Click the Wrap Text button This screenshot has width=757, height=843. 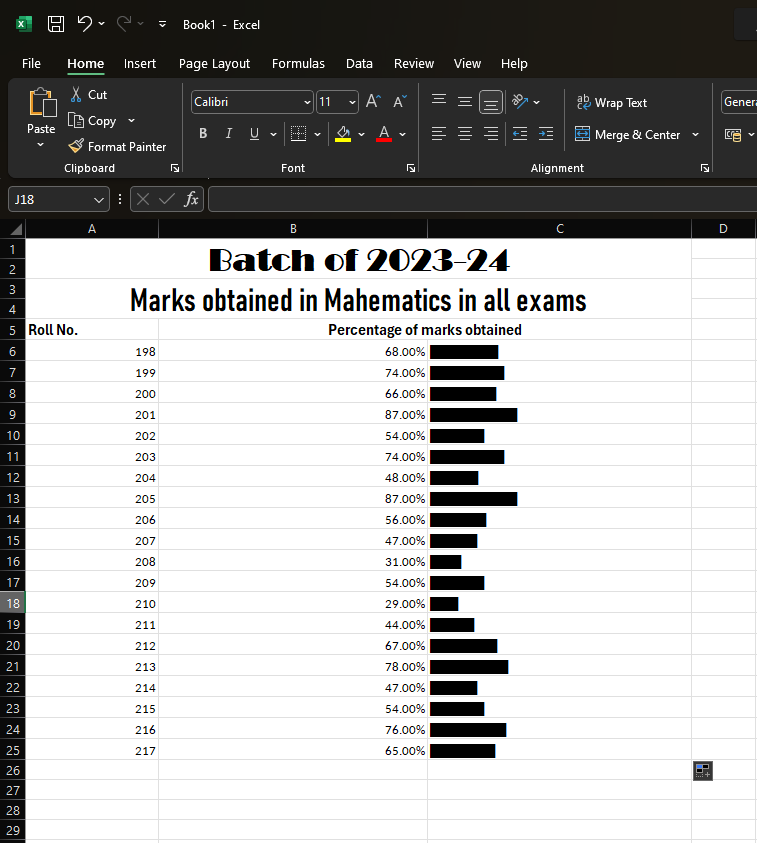[x=612, y=102]
